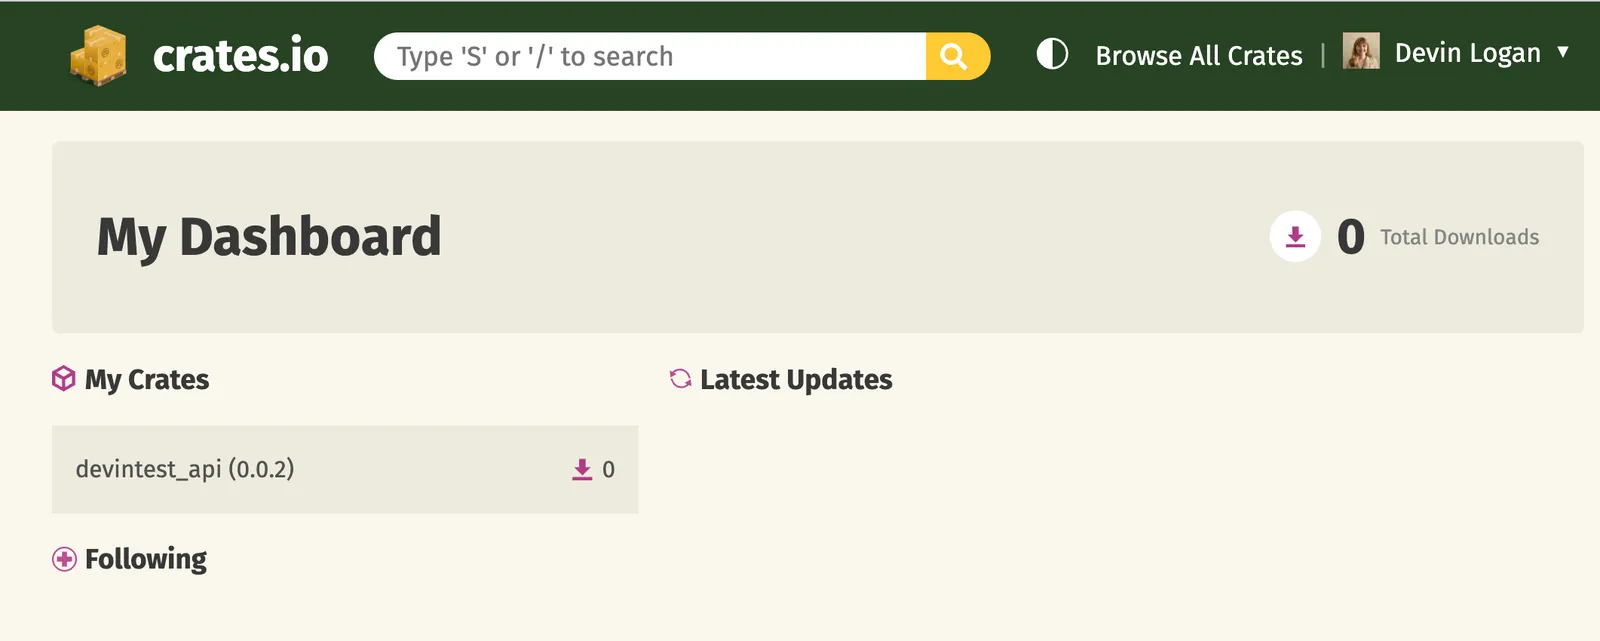The height and width of the screenshot is (641, 1600).
Task: Click the devintest_api download count icon
Action: click(x=582, y=469)
